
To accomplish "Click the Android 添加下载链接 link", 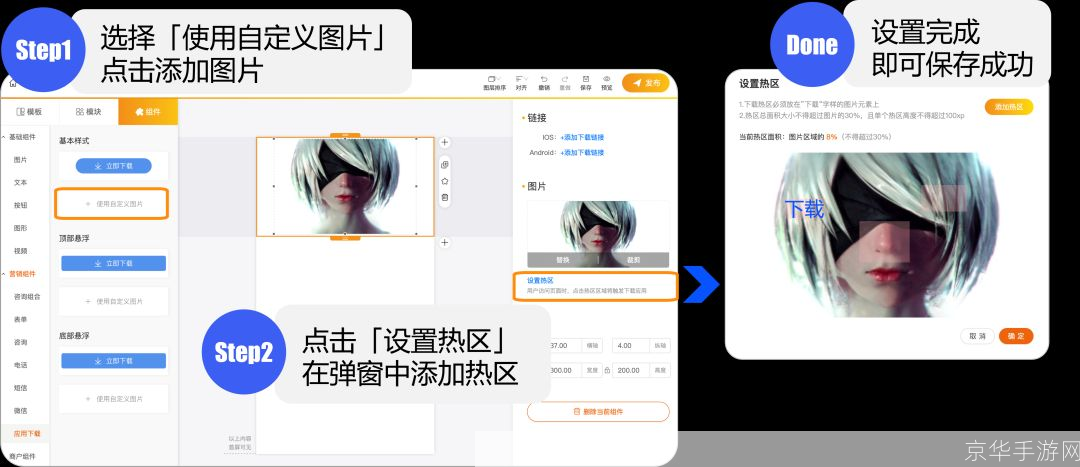I will (x=582, y=152).
